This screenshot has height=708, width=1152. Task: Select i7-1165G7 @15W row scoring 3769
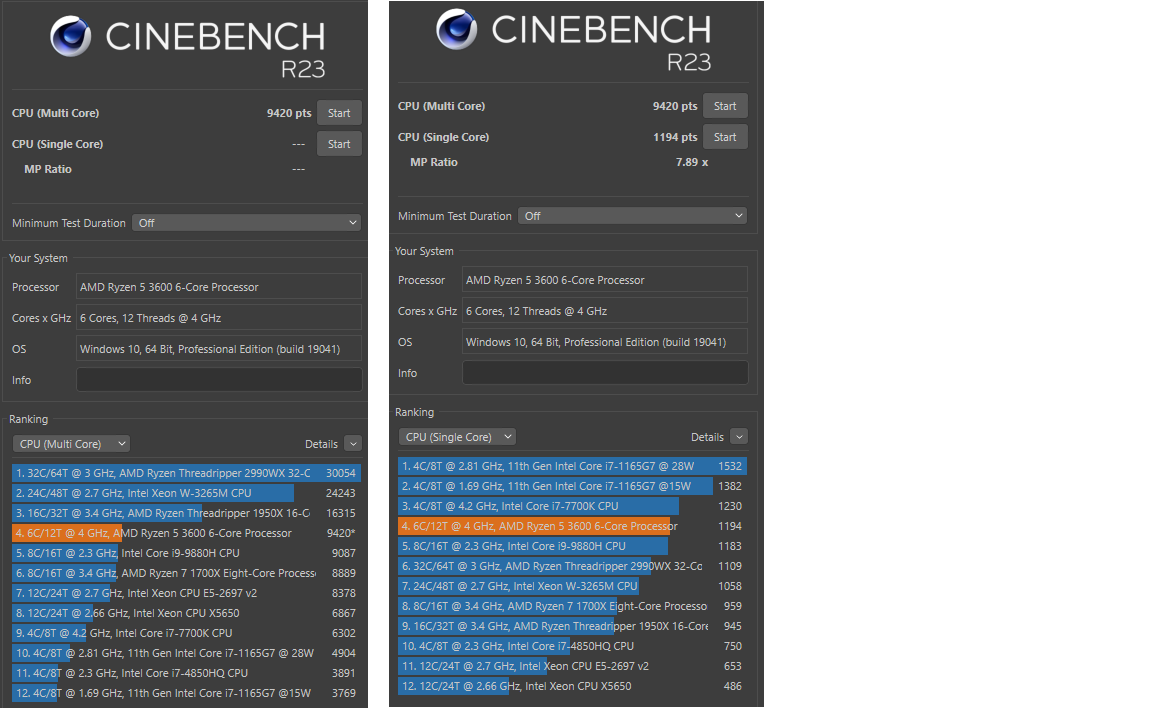186,693
